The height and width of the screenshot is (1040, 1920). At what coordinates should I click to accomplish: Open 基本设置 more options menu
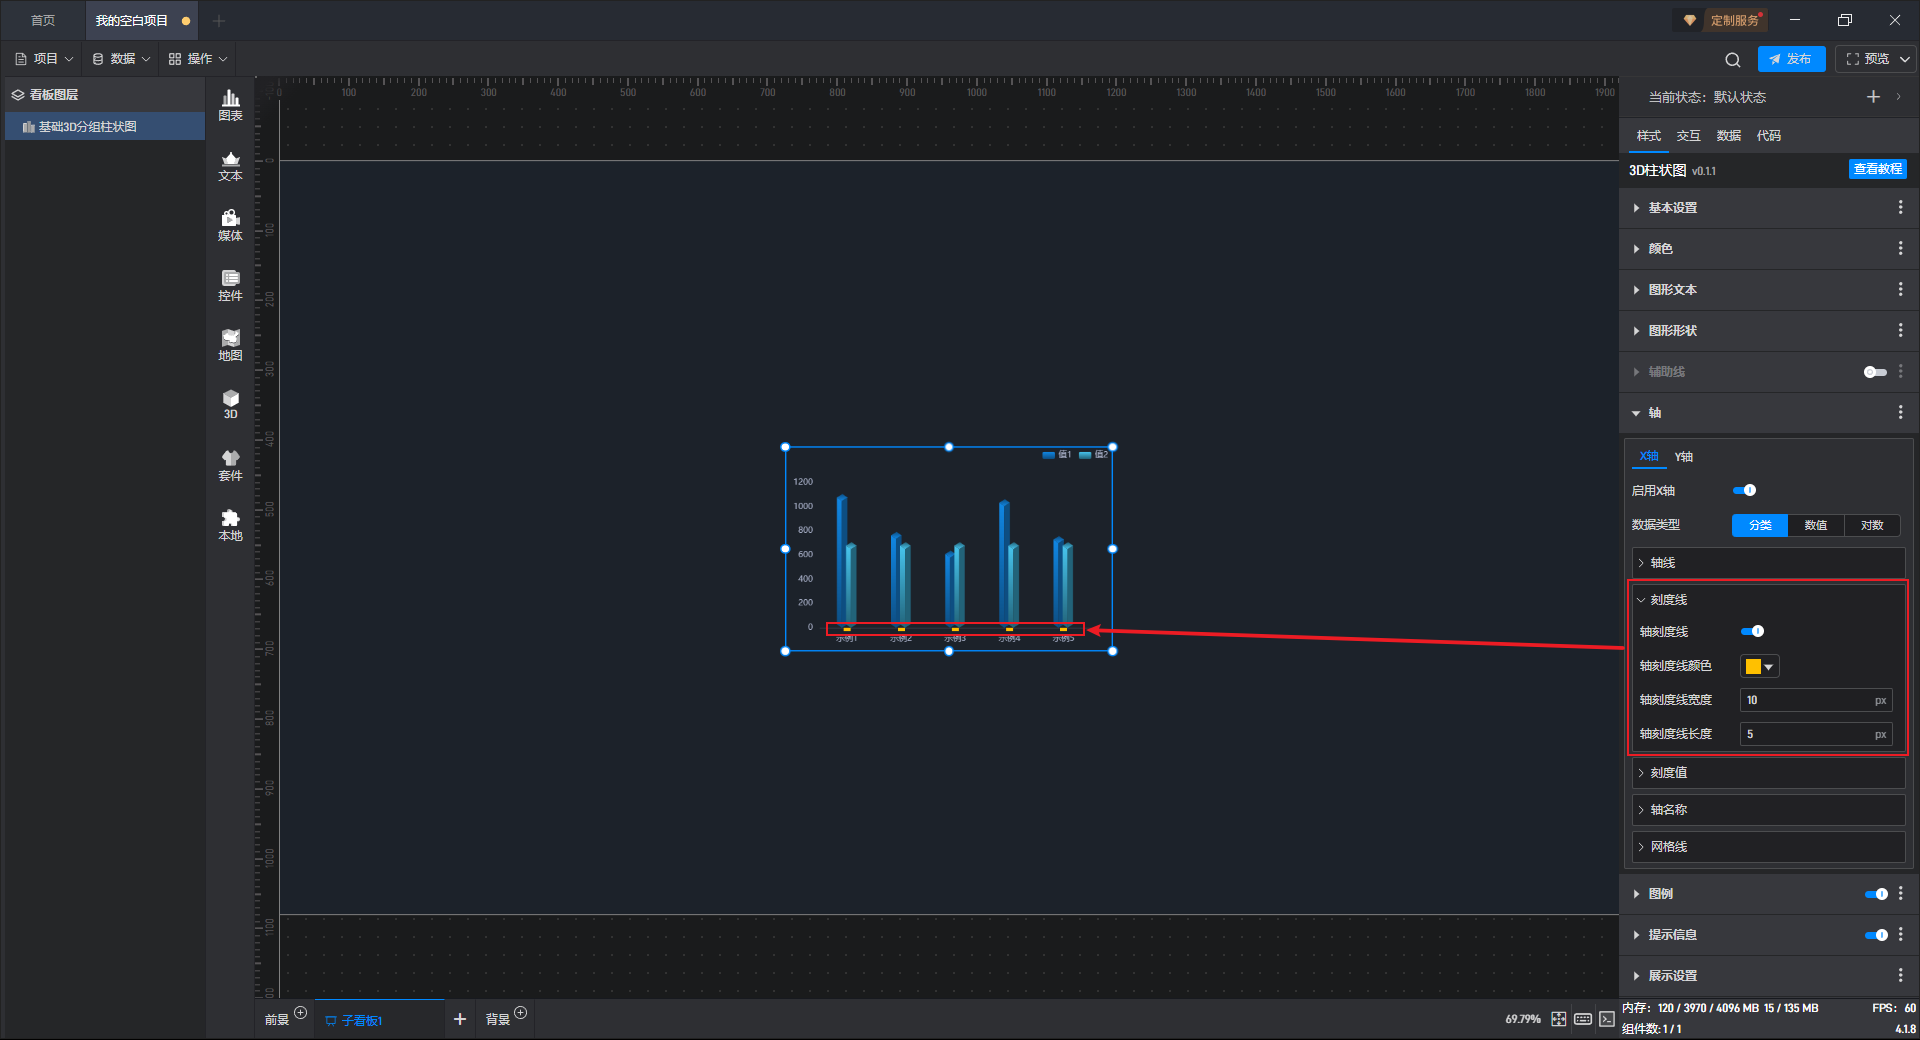click(1900, 207)
